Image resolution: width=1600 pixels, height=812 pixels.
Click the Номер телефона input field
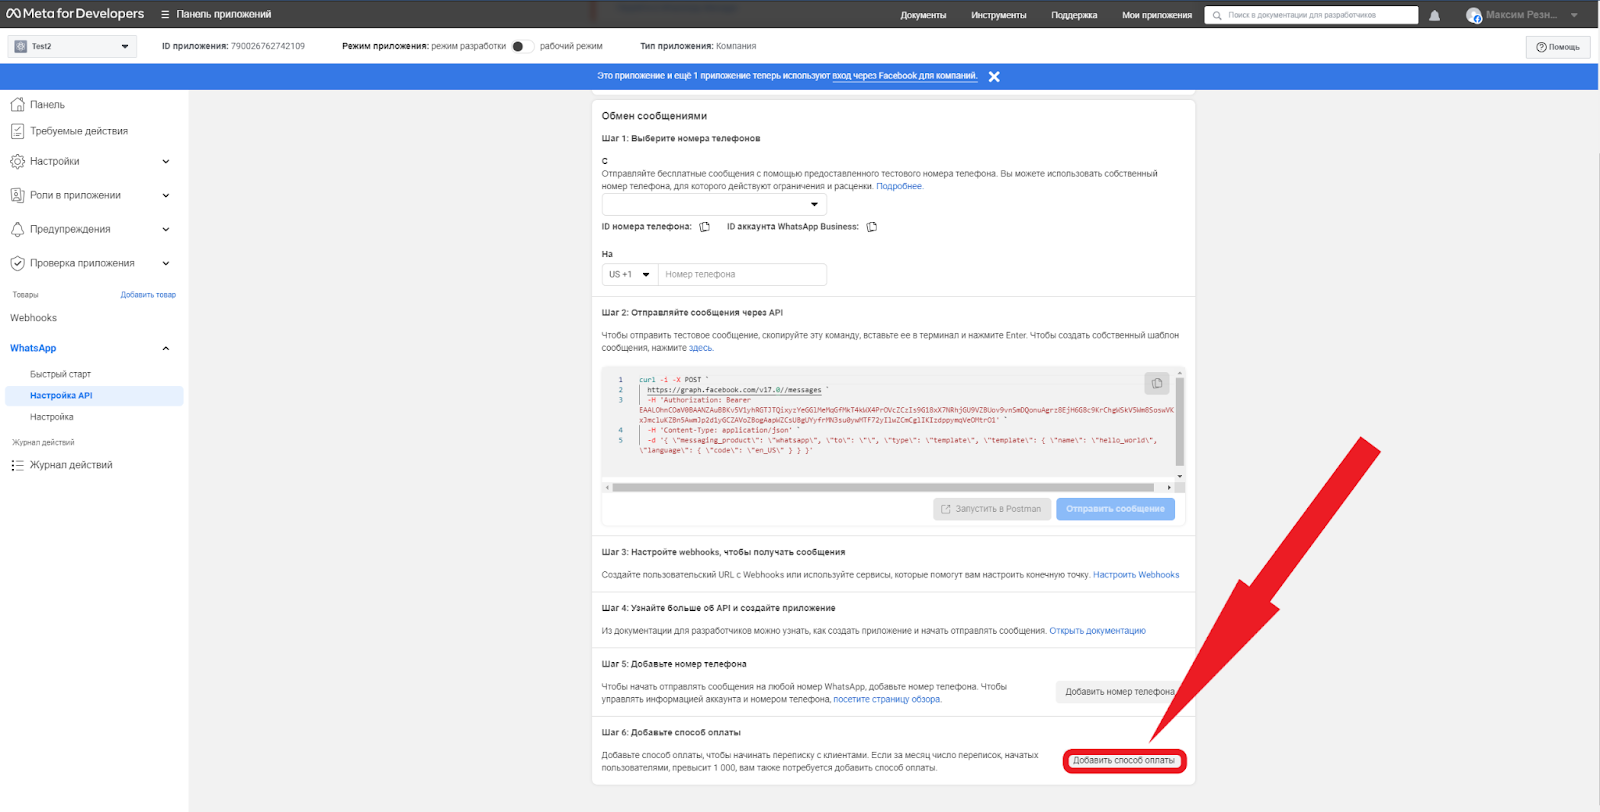pos(742,274)
